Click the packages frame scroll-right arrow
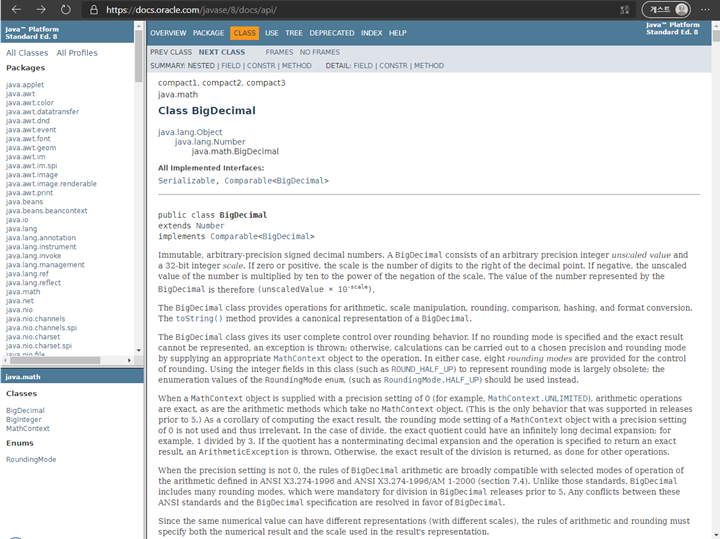The width and height of the screenshot is (720, 539). click(x=129, y=360)
